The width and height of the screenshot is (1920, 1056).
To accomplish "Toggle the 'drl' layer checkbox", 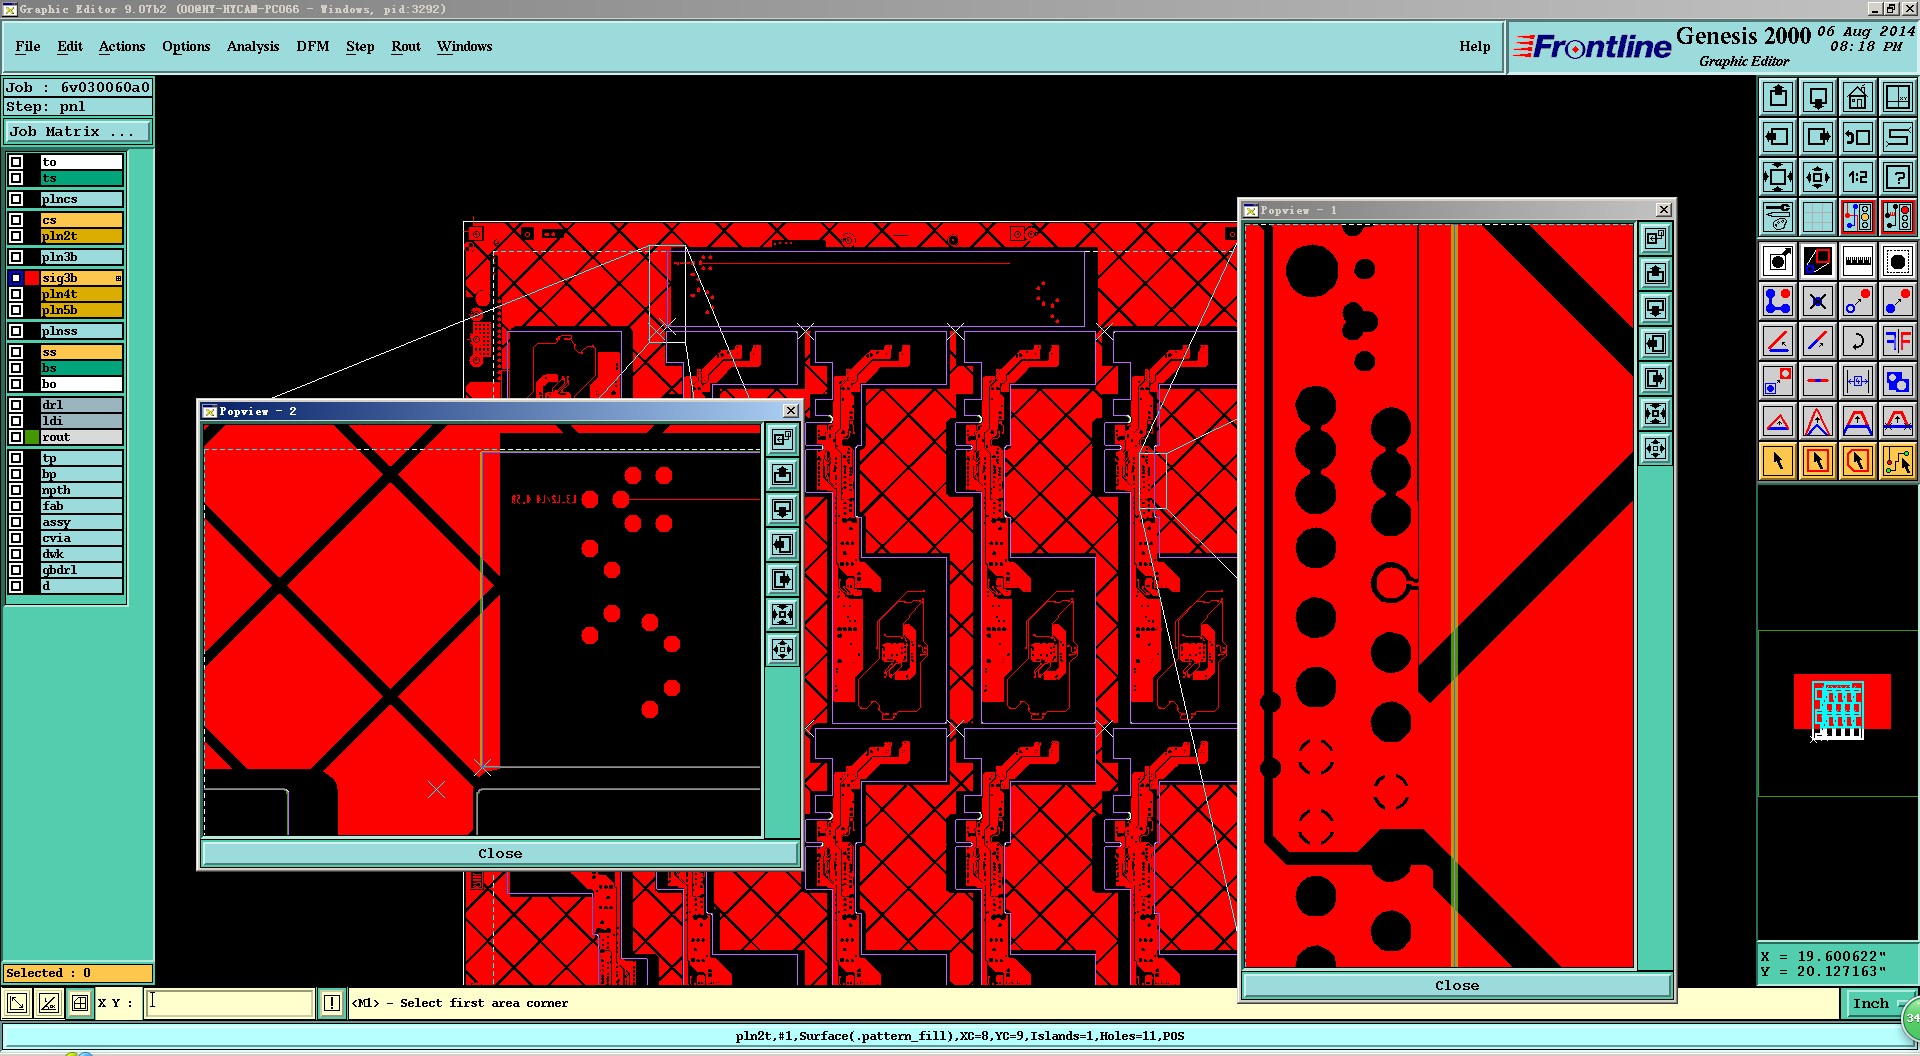I will [16, 405].
